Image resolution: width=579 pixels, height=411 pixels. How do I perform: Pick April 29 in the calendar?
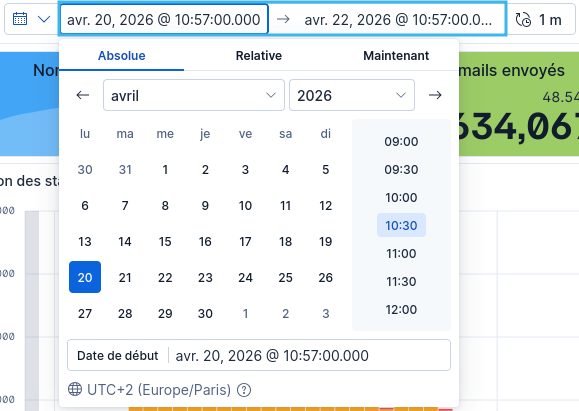click(x=165, y=313)
